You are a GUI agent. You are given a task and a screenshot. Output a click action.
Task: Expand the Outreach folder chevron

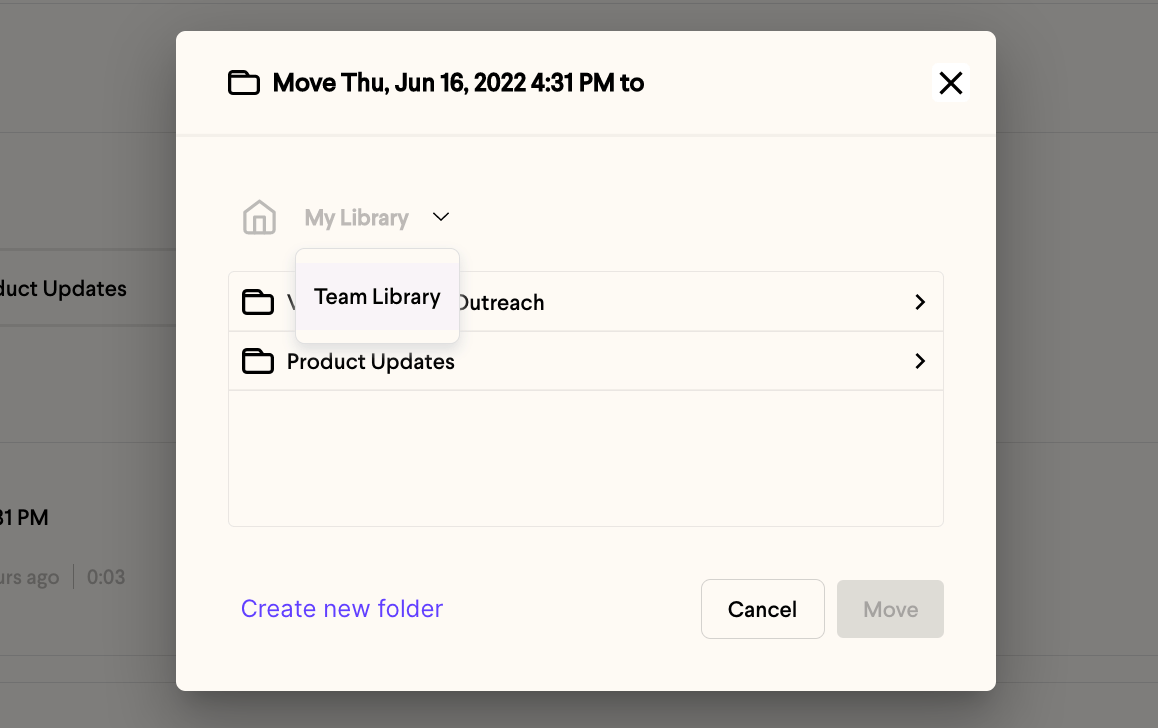click(919, 302)
